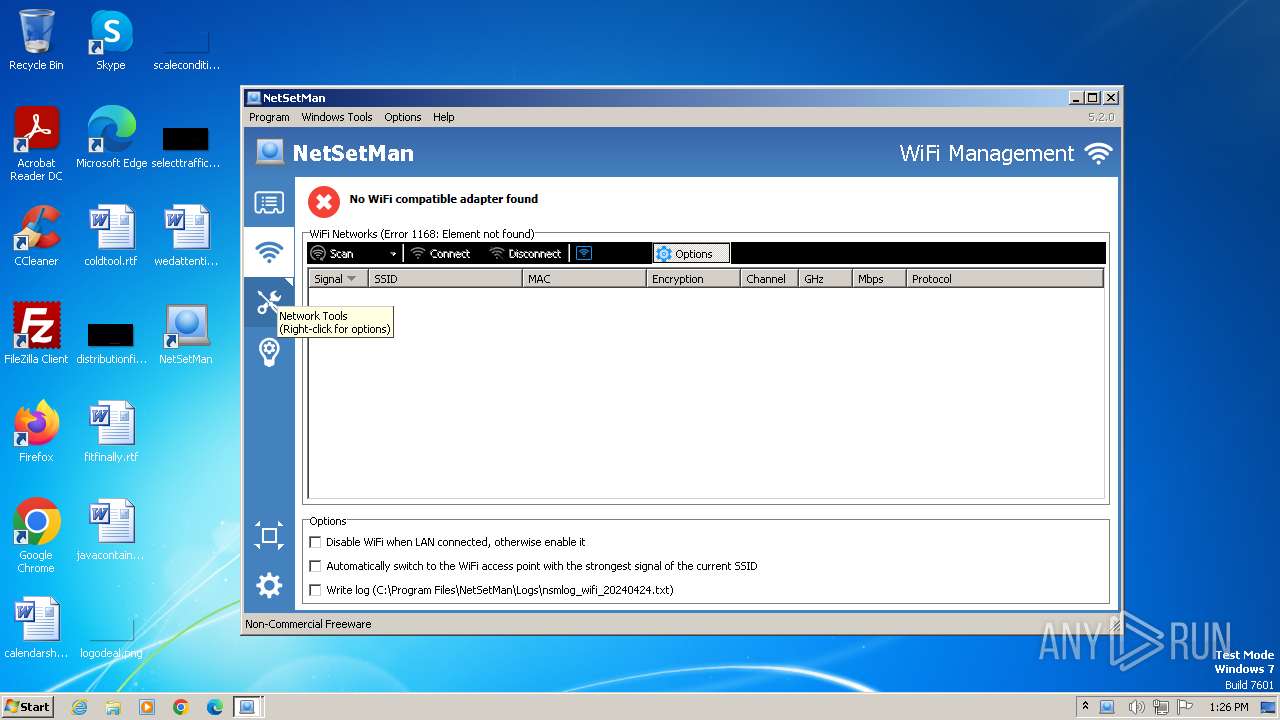Image resolution: width=1280 pixels, height=720 pixels.
Task: Open the Network Tools wrench icon
Action: [267, 302]
